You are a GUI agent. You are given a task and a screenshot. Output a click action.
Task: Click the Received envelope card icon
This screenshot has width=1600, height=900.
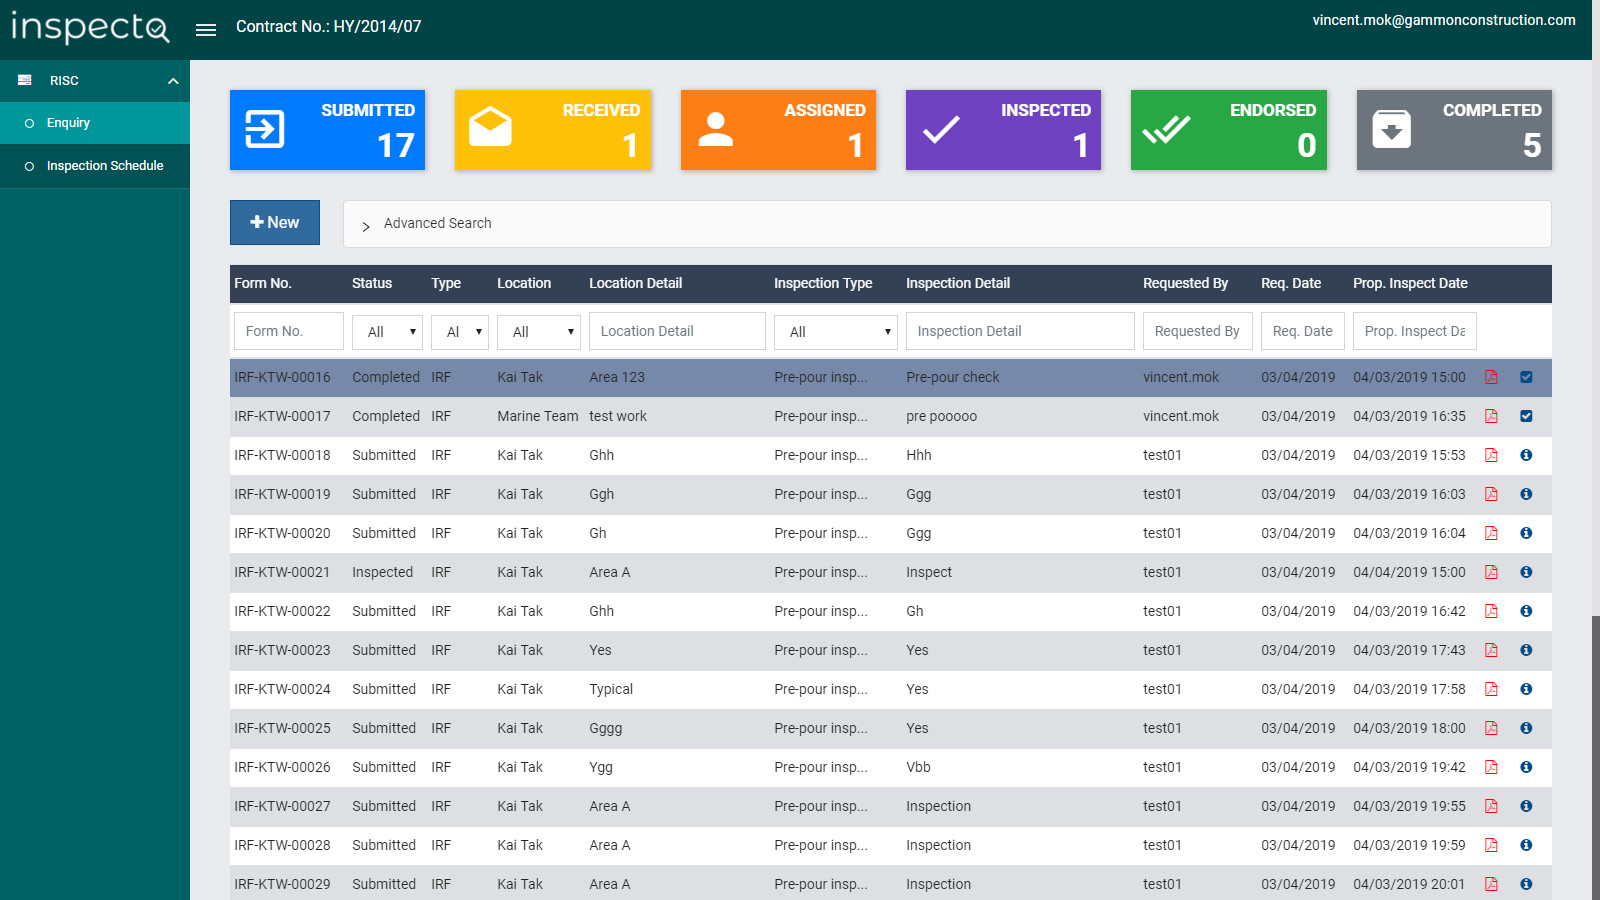click(x=490, y=128)
